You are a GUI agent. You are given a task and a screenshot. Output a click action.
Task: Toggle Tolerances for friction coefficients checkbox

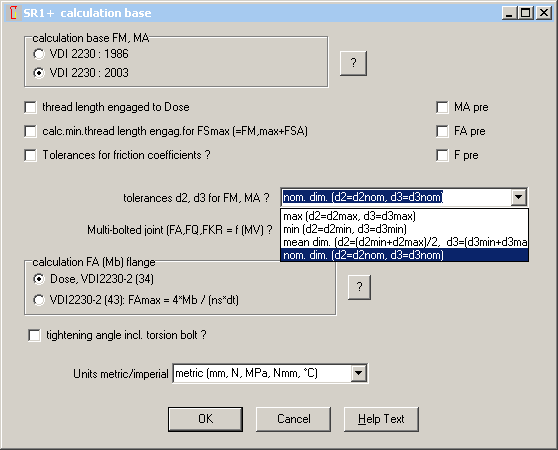point(31,155)
